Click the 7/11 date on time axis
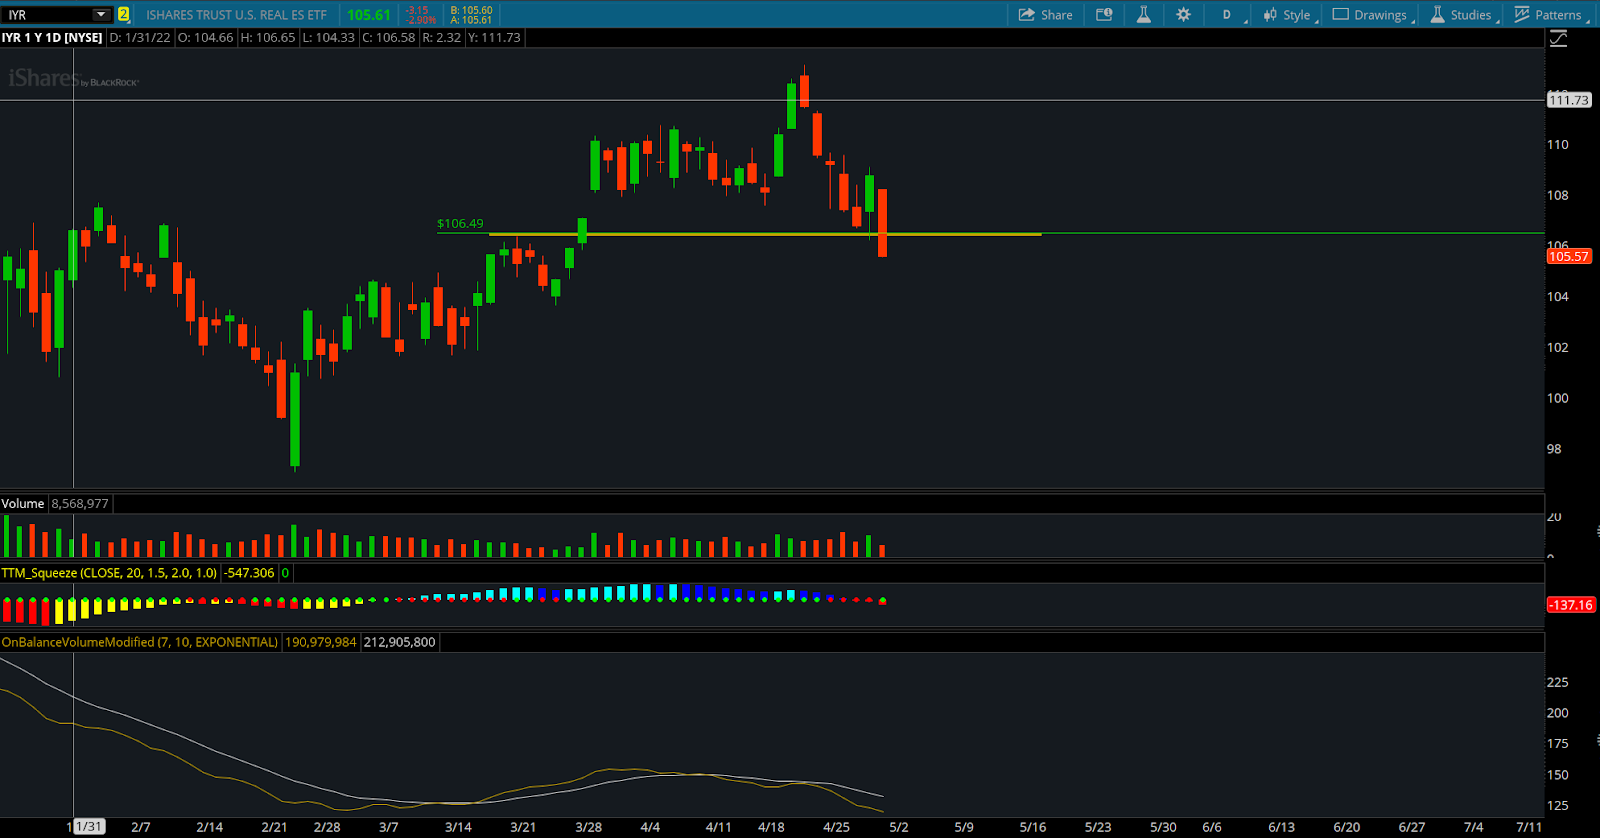1600x838 pixels. (x=1528, y=827)
